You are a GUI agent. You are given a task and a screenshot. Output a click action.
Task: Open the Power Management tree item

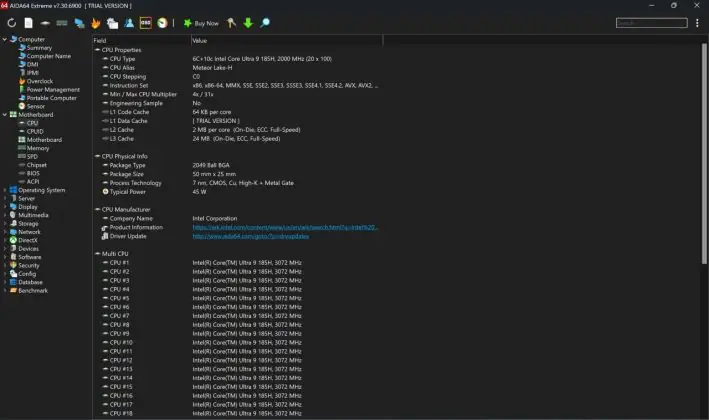53,90
